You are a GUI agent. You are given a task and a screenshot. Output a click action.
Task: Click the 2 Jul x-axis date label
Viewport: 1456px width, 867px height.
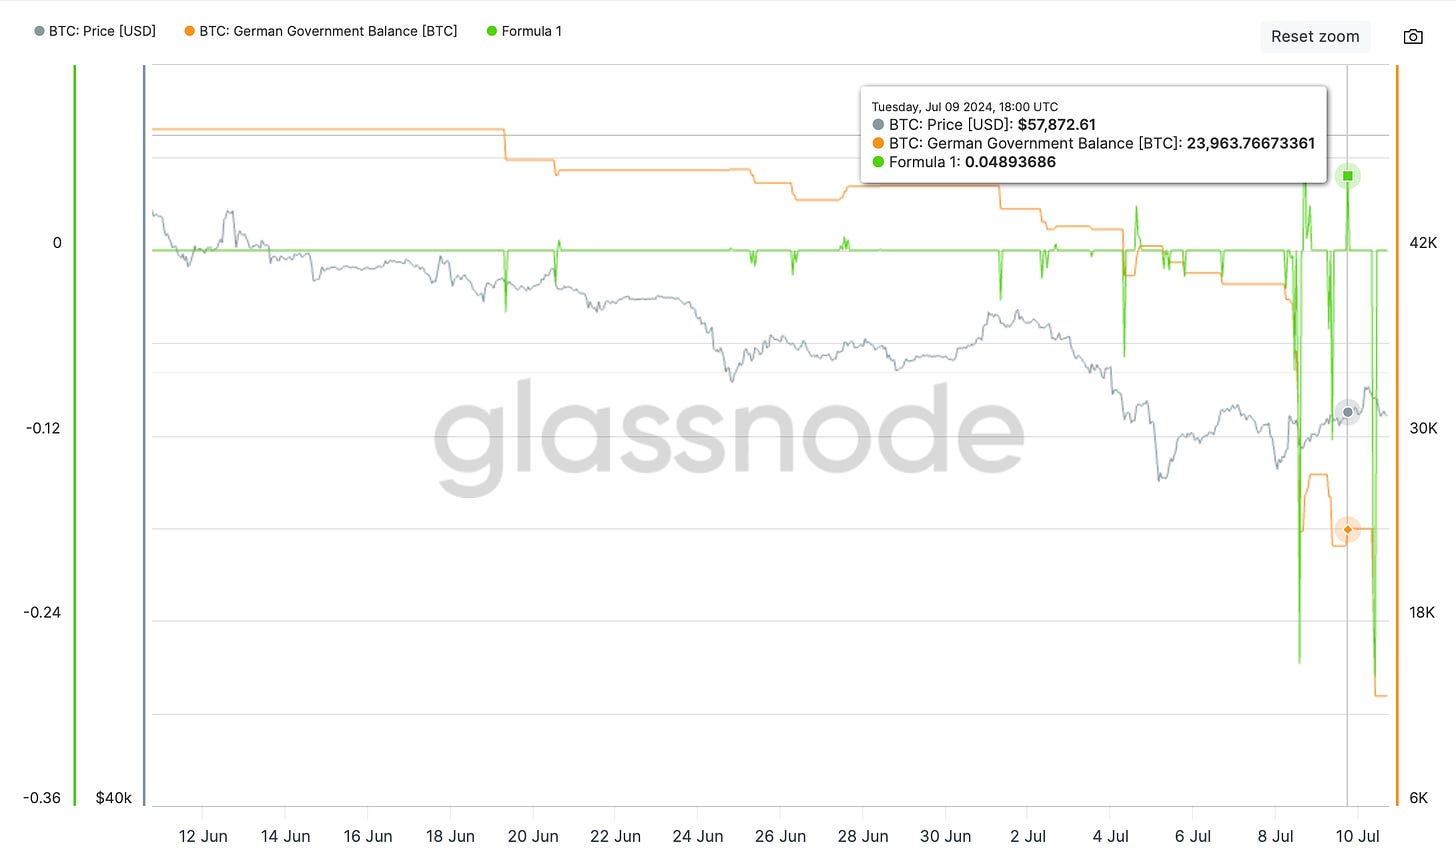tap(1028, 836)
